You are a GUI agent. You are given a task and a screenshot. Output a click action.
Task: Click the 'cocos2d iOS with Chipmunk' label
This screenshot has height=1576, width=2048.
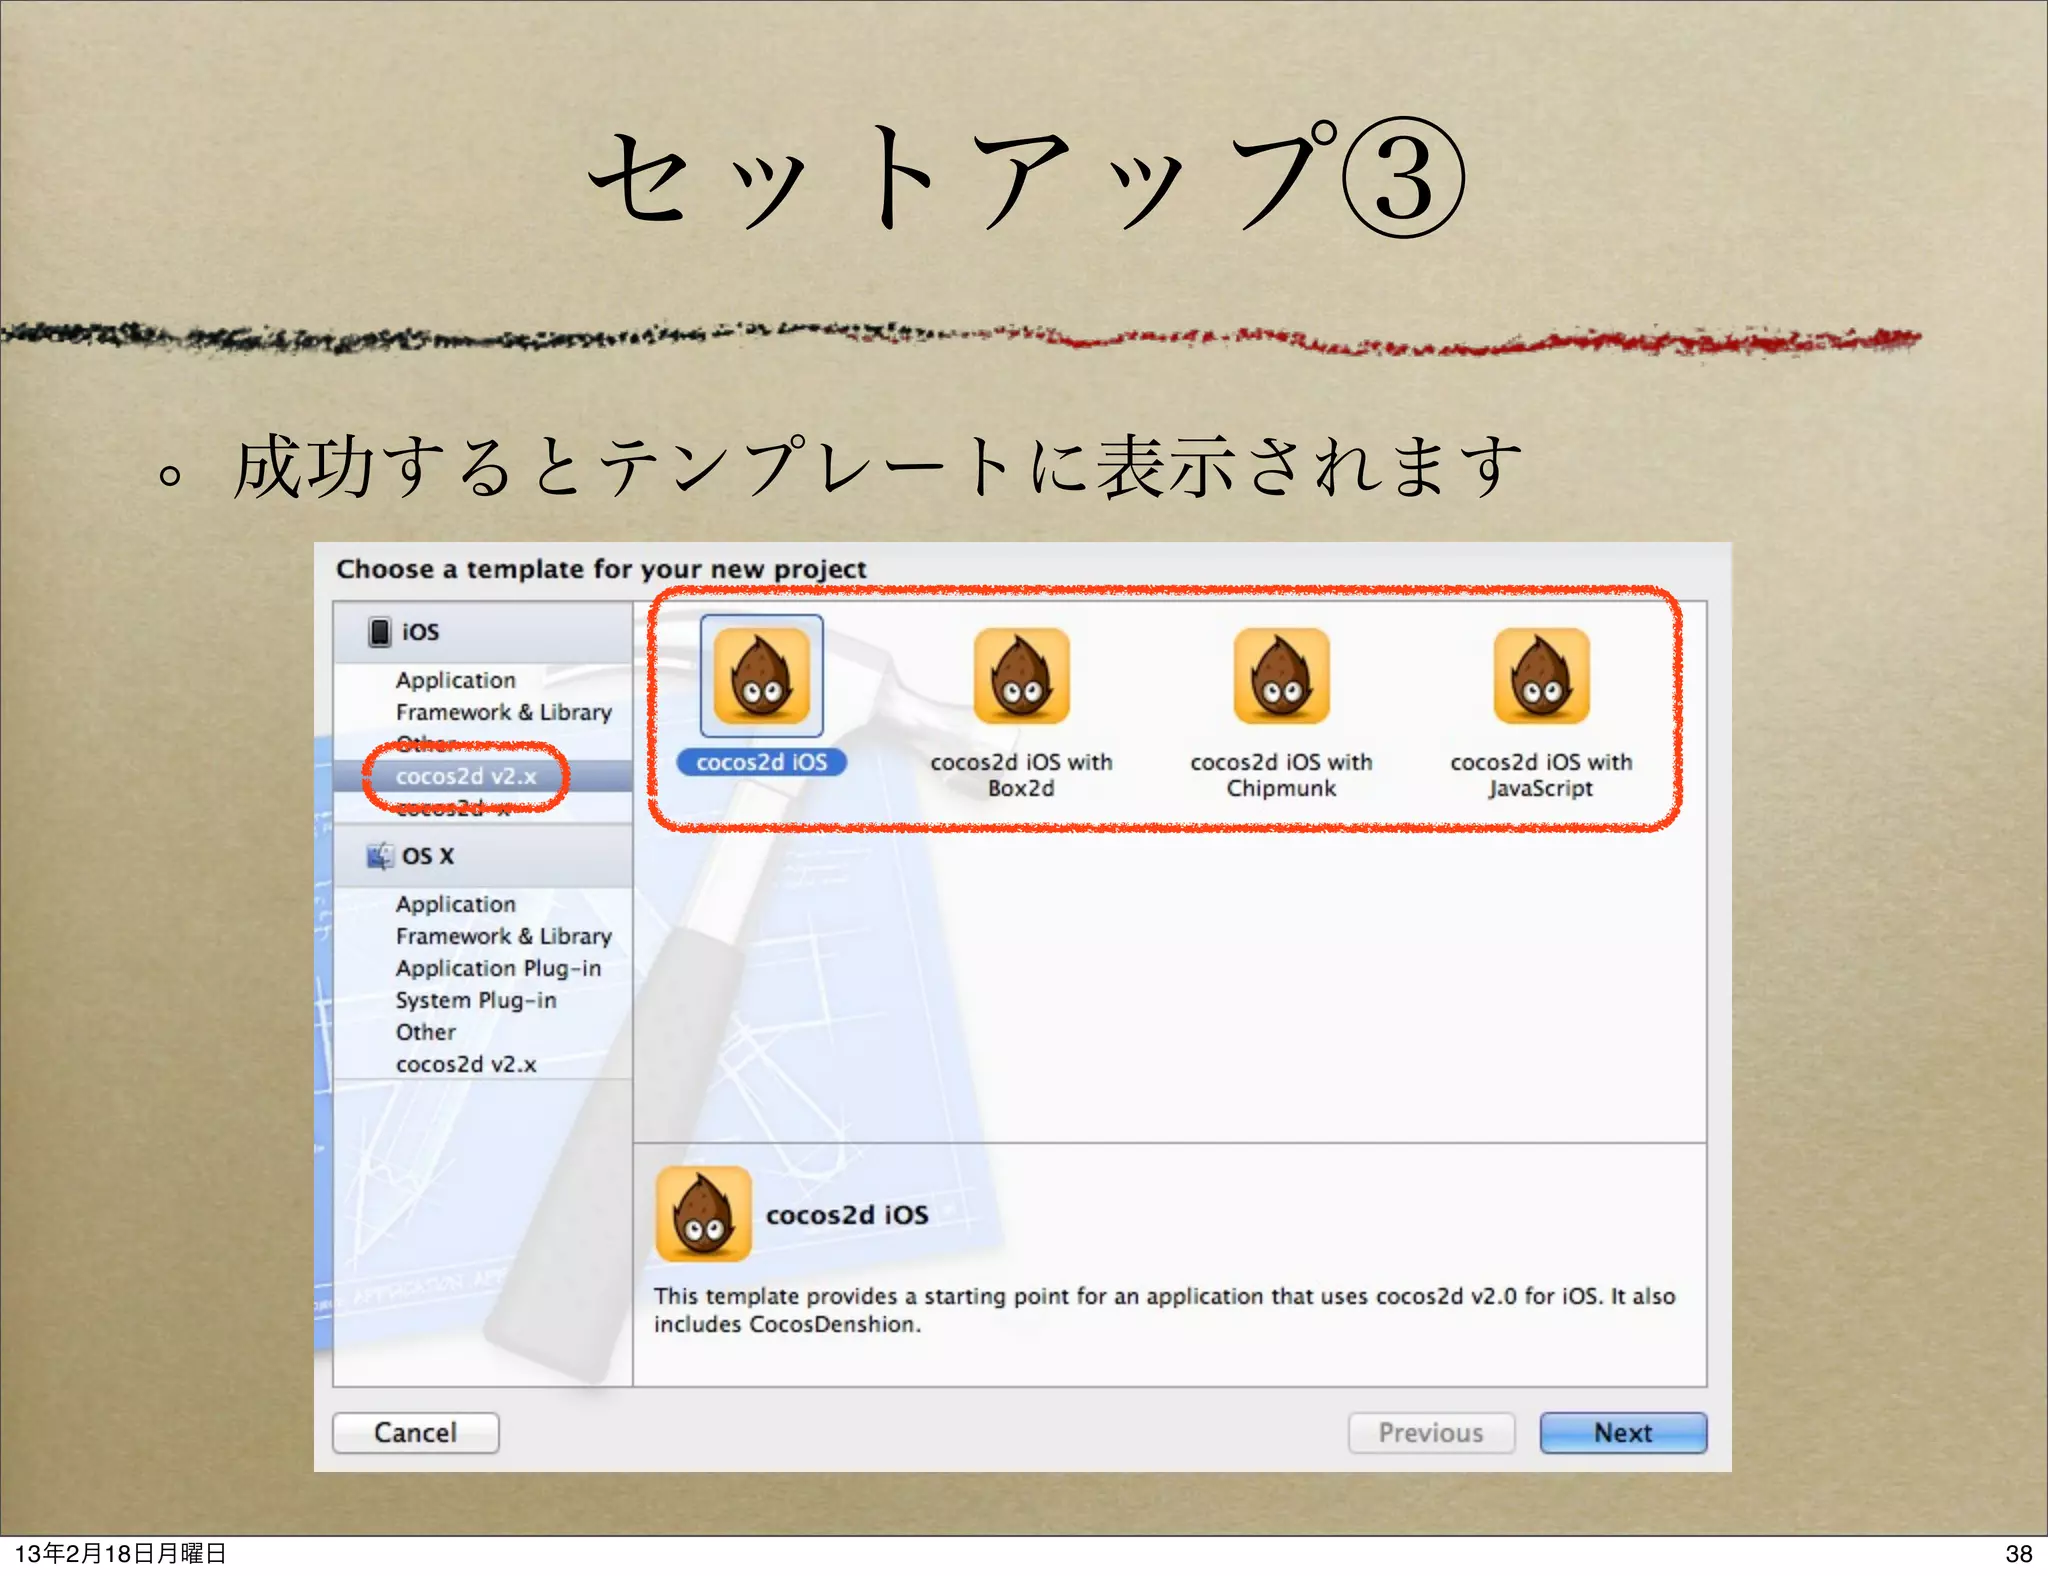pyautogui.click(x=1281, y=775)
